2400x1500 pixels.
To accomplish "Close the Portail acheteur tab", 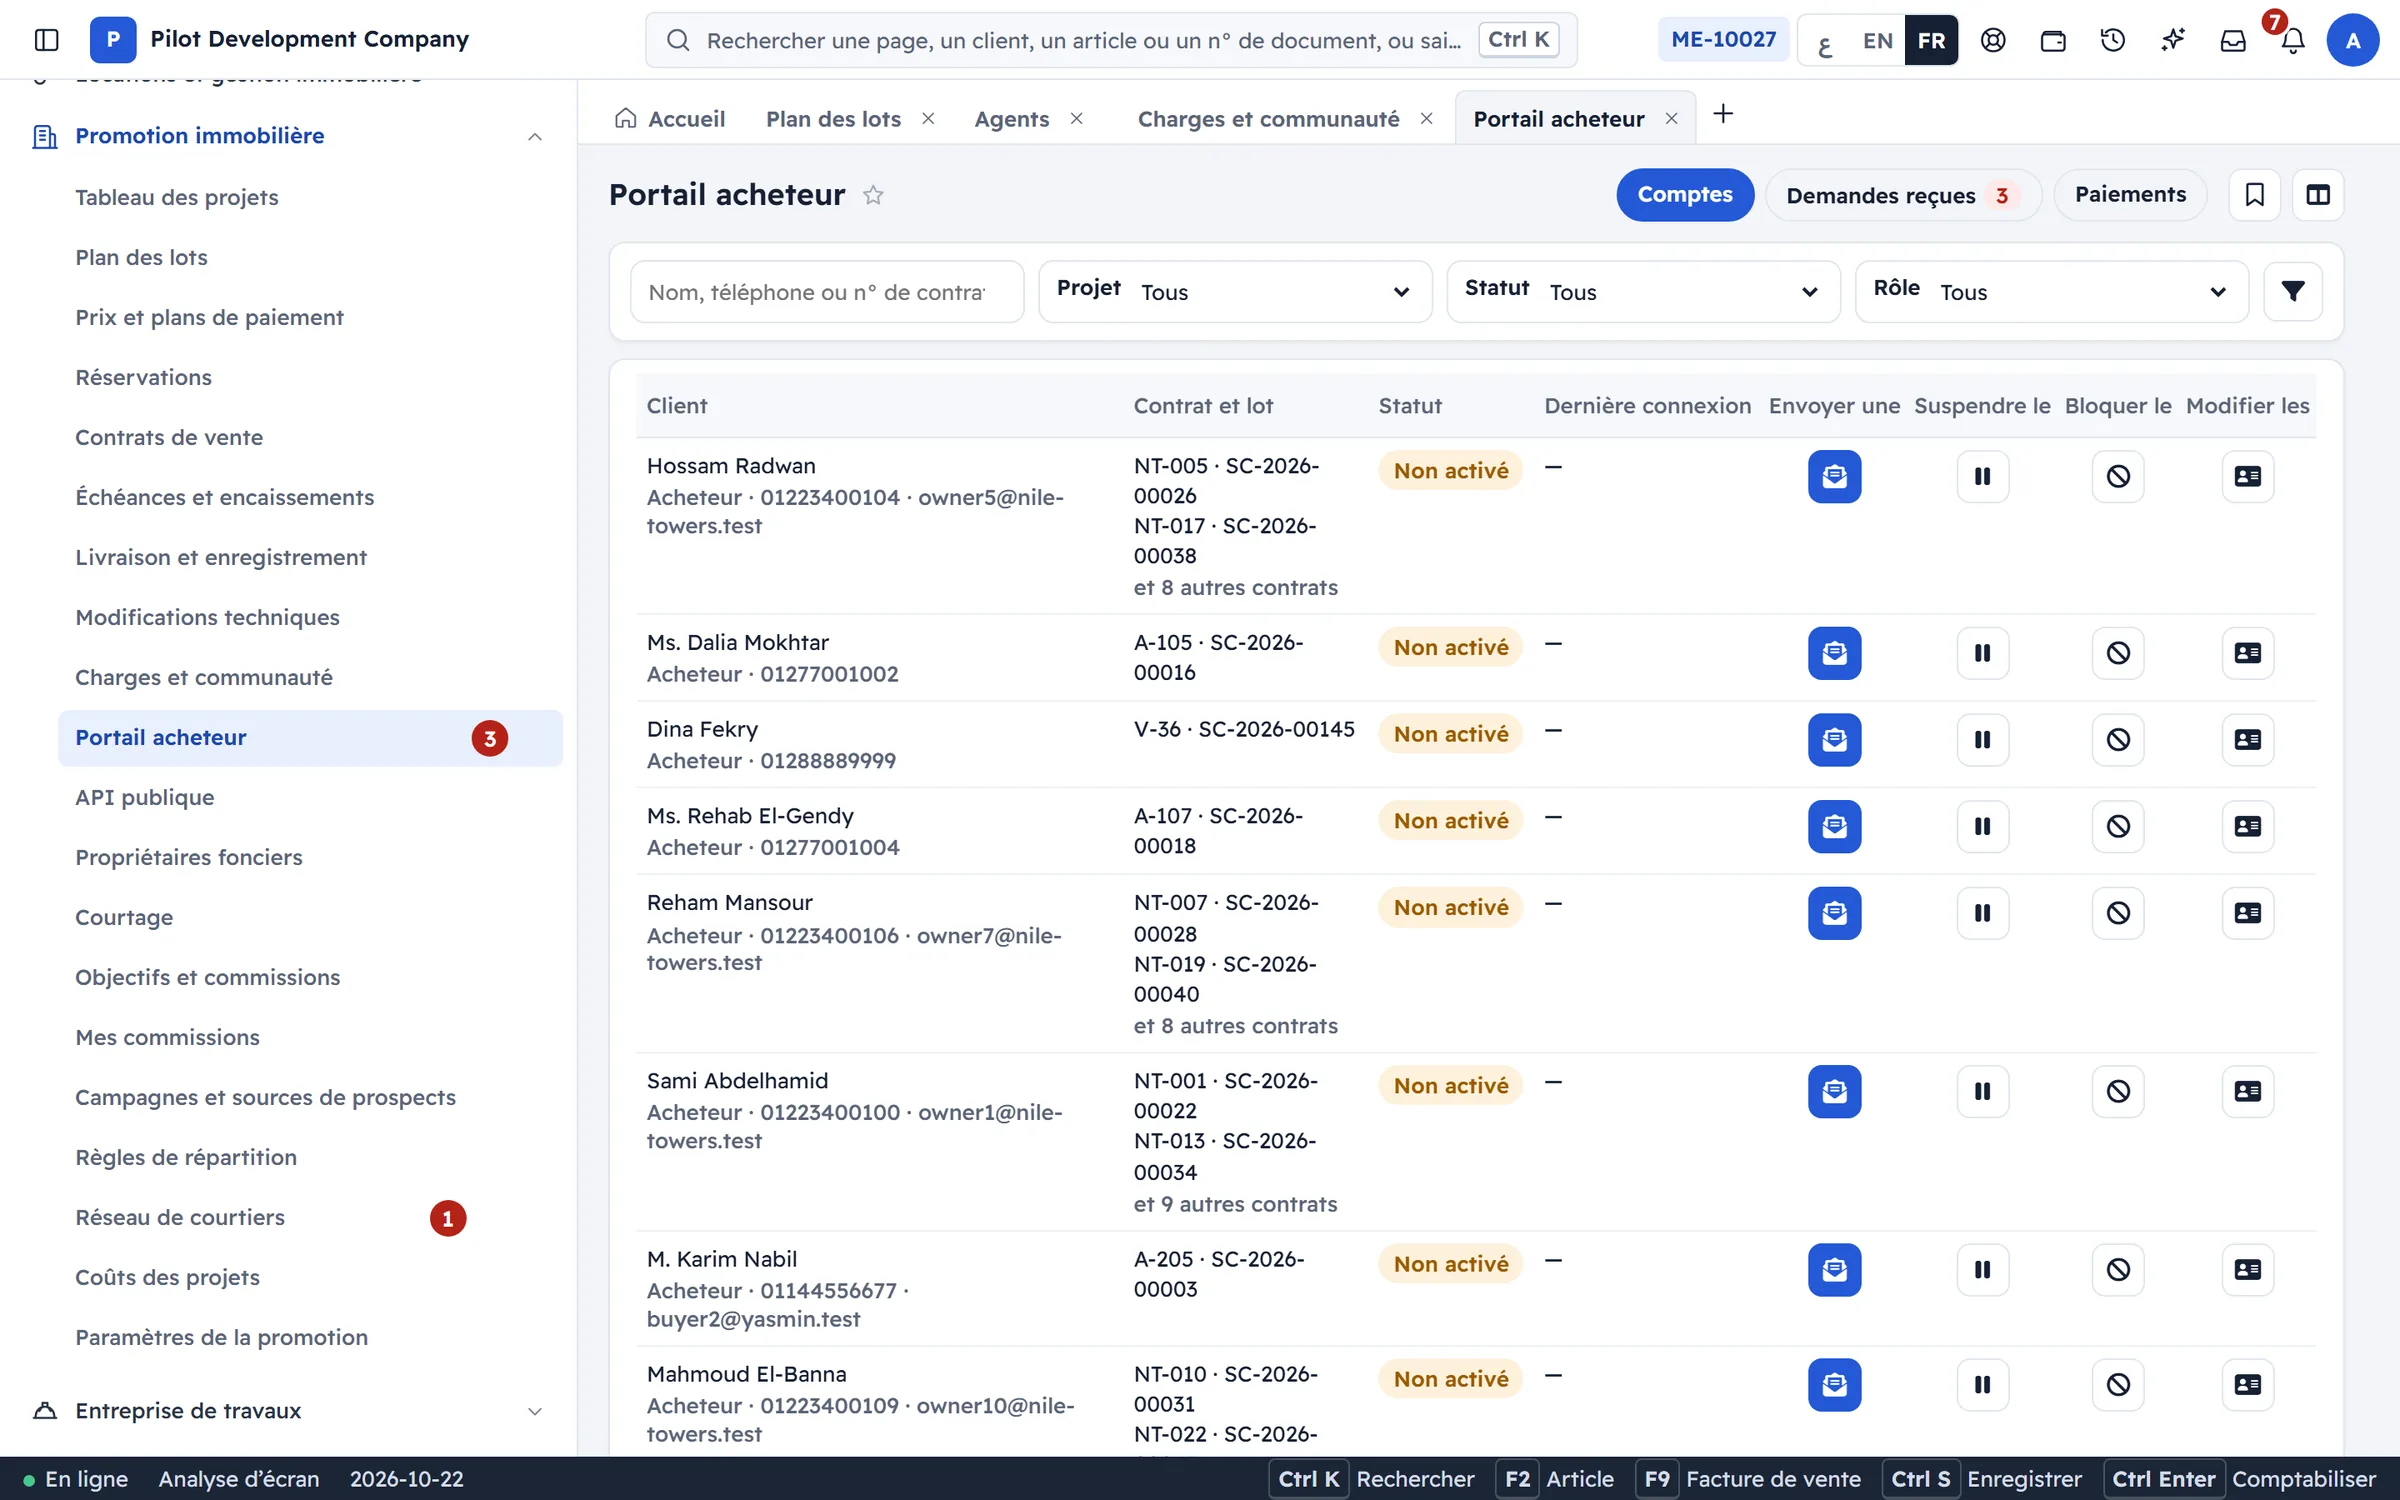I will pos(1671,119).
